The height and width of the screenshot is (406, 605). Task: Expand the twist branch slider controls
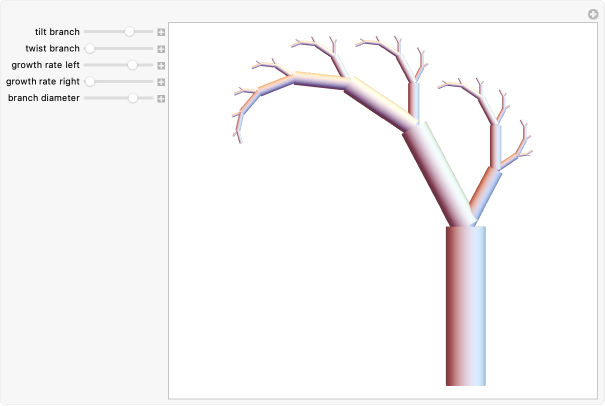pyautogui.click(x=161, y=48)
